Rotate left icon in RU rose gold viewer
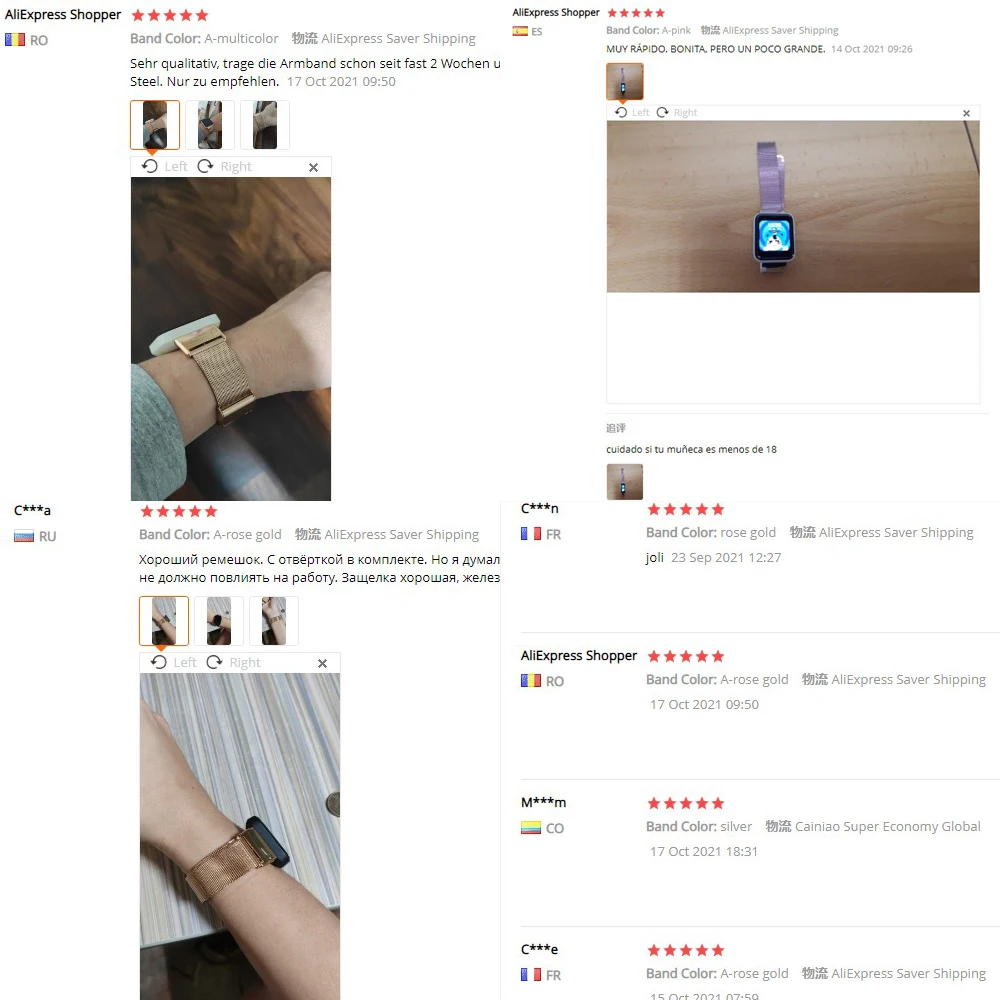Viewport: 1000px width, 1000px height. coord(159,663)
